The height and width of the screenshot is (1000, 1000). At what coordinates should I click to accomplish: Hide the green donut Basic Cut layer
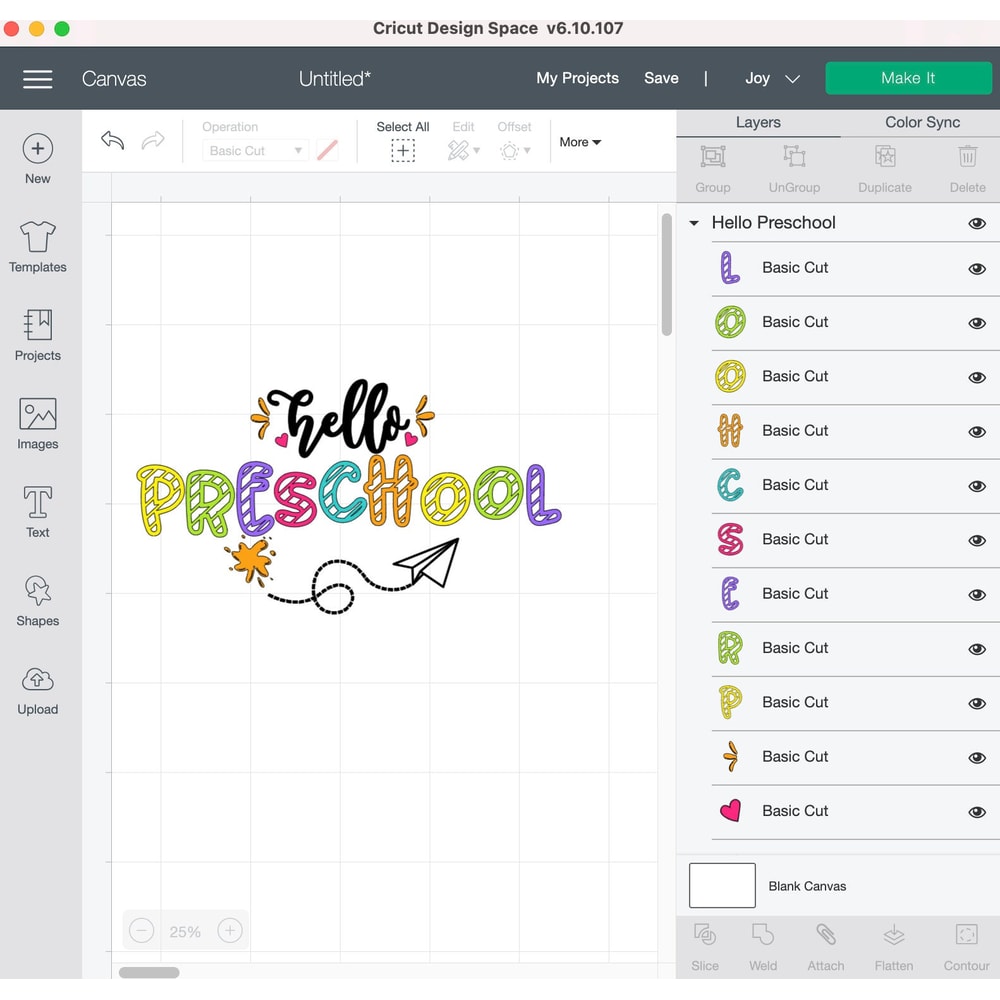977,322
